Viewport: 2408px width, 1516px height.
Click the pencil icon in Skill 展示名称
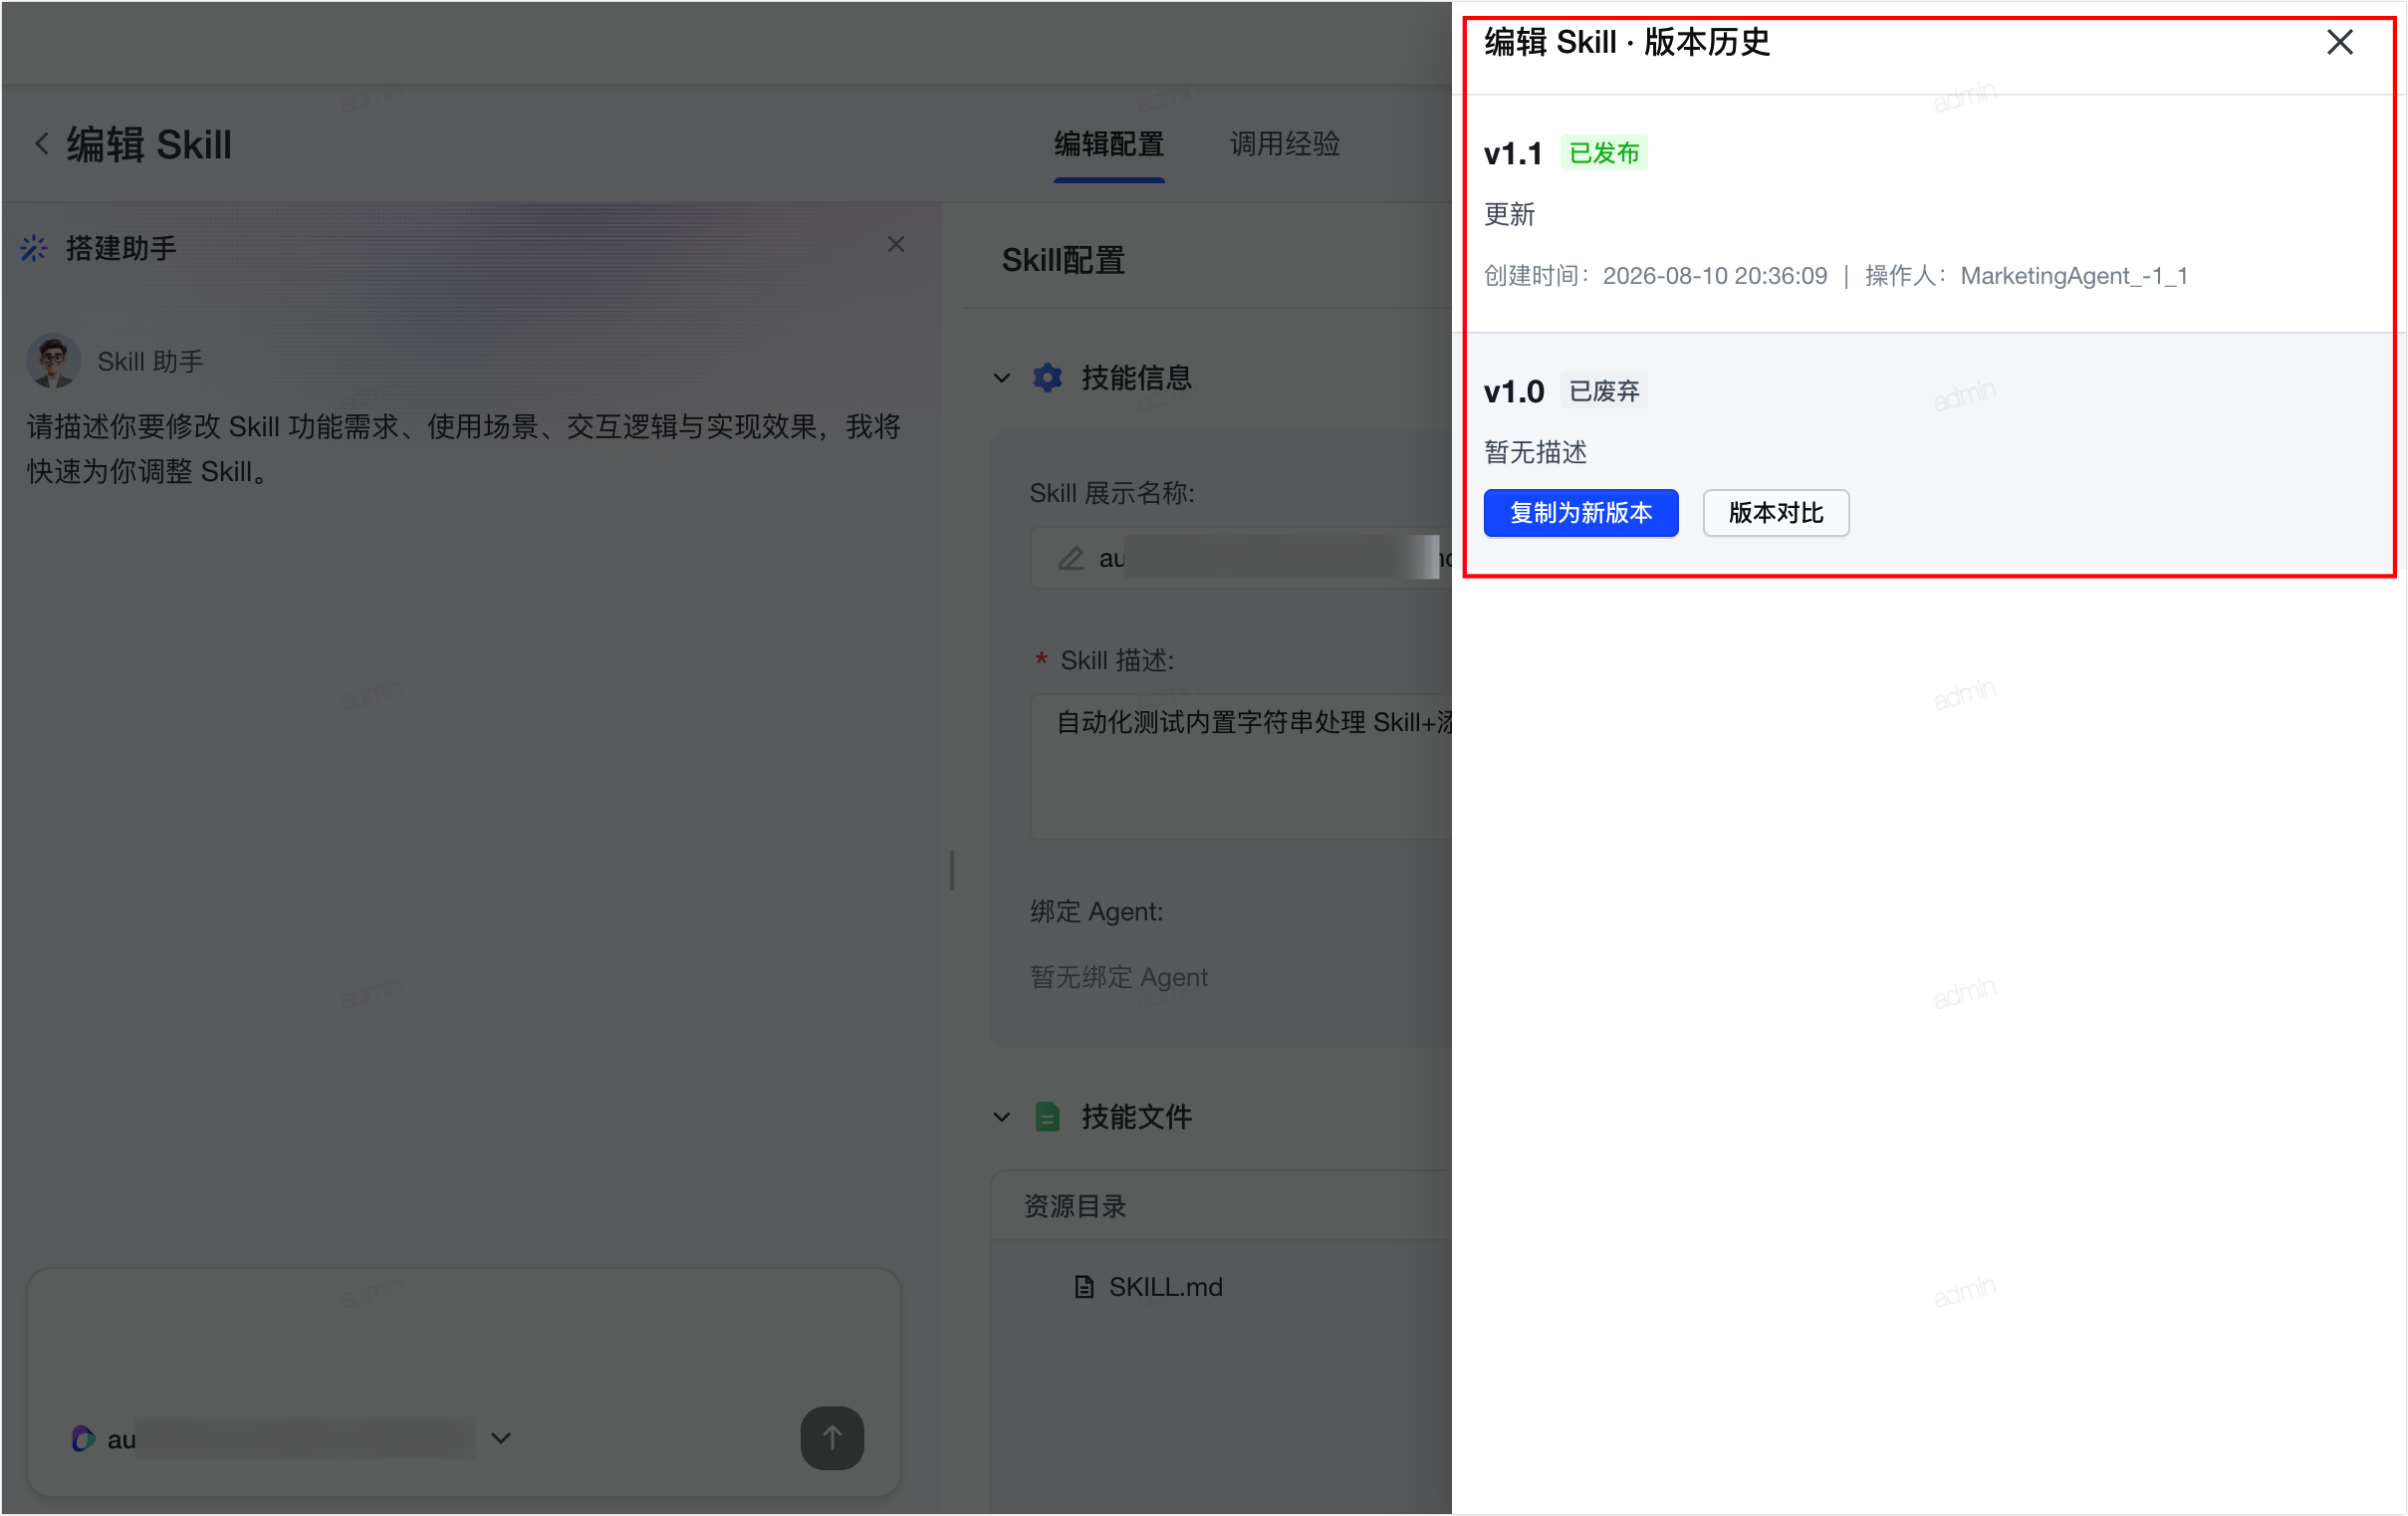[x=1071, y=558]
